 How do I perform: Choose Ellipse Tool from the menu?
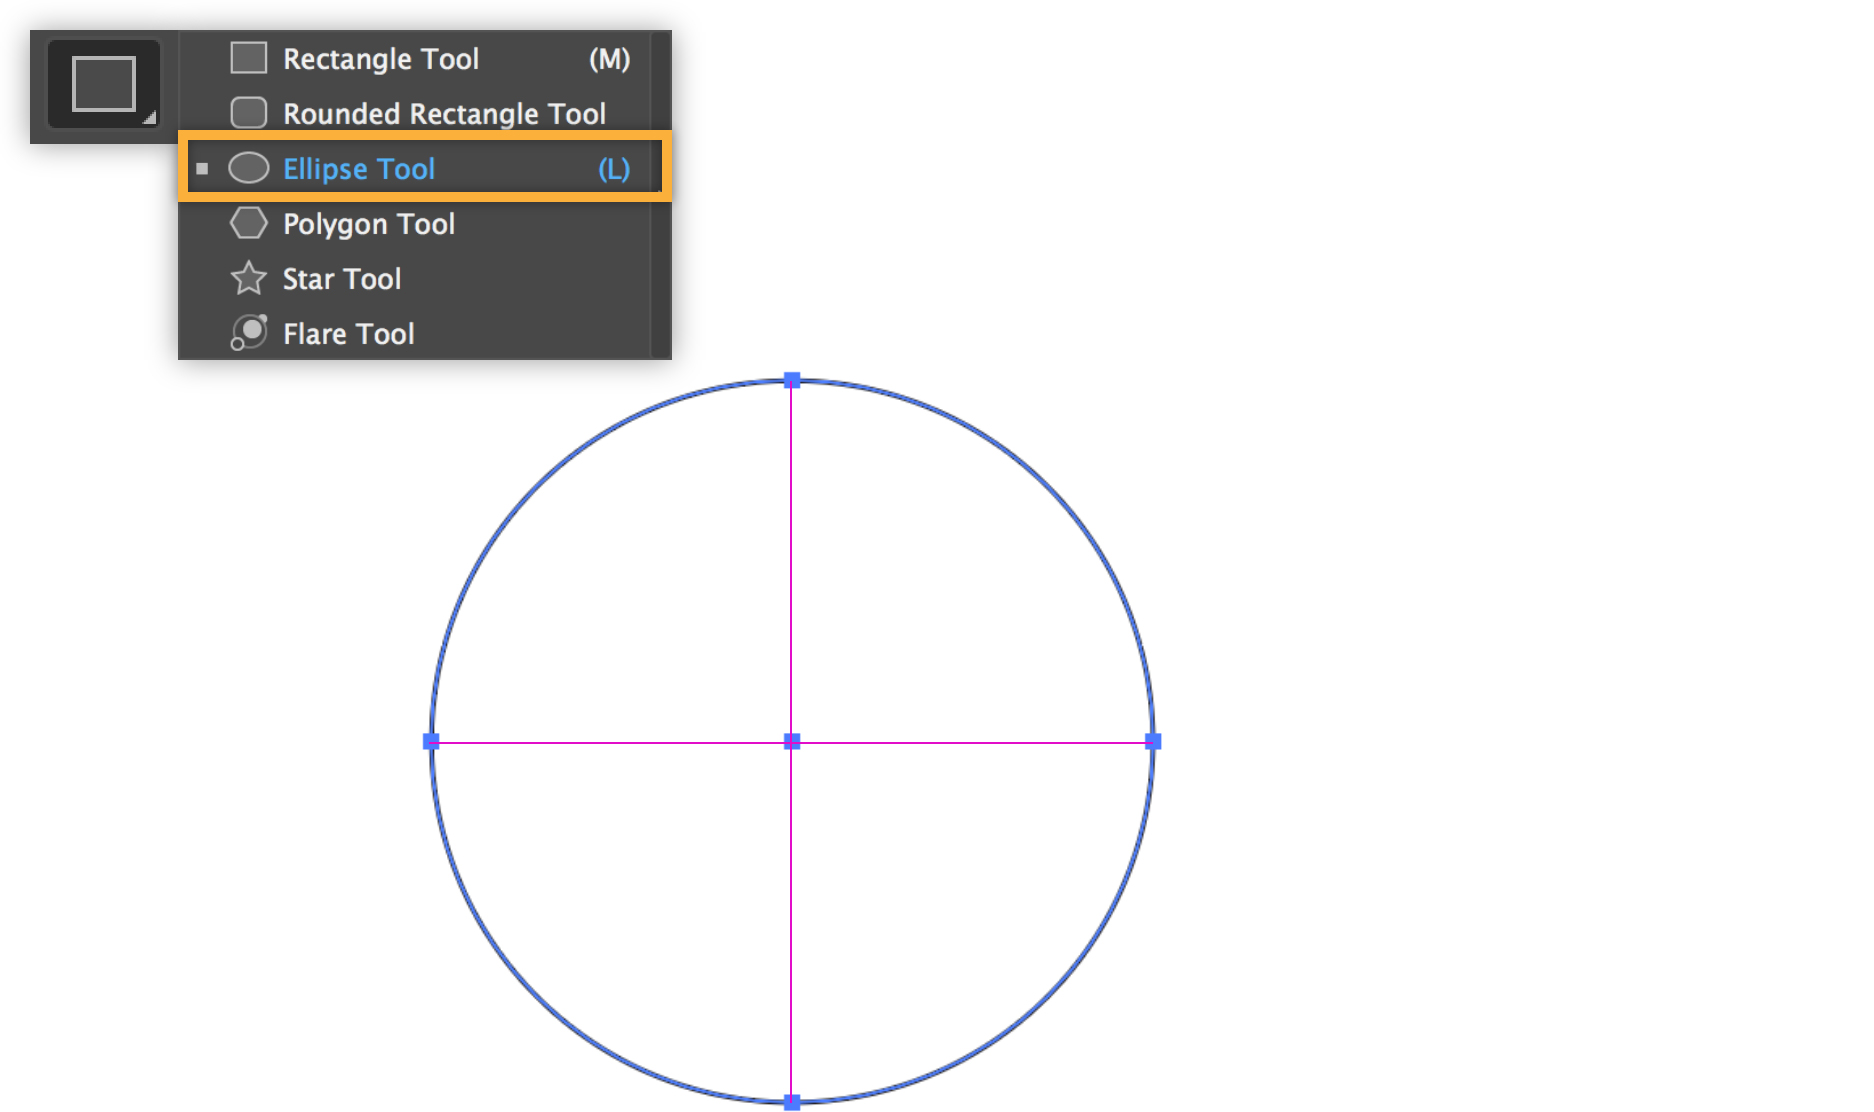coord(359,168)
